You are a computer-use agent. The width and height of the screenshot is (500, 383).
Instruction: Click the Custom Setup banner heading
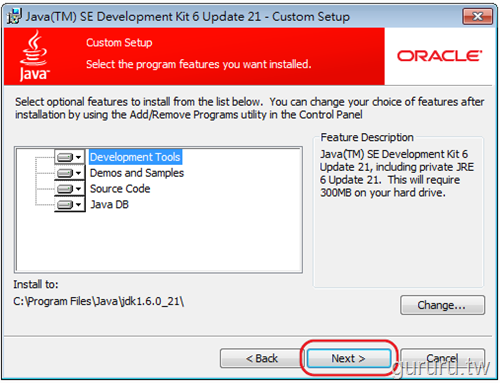[x=119, y=43]
